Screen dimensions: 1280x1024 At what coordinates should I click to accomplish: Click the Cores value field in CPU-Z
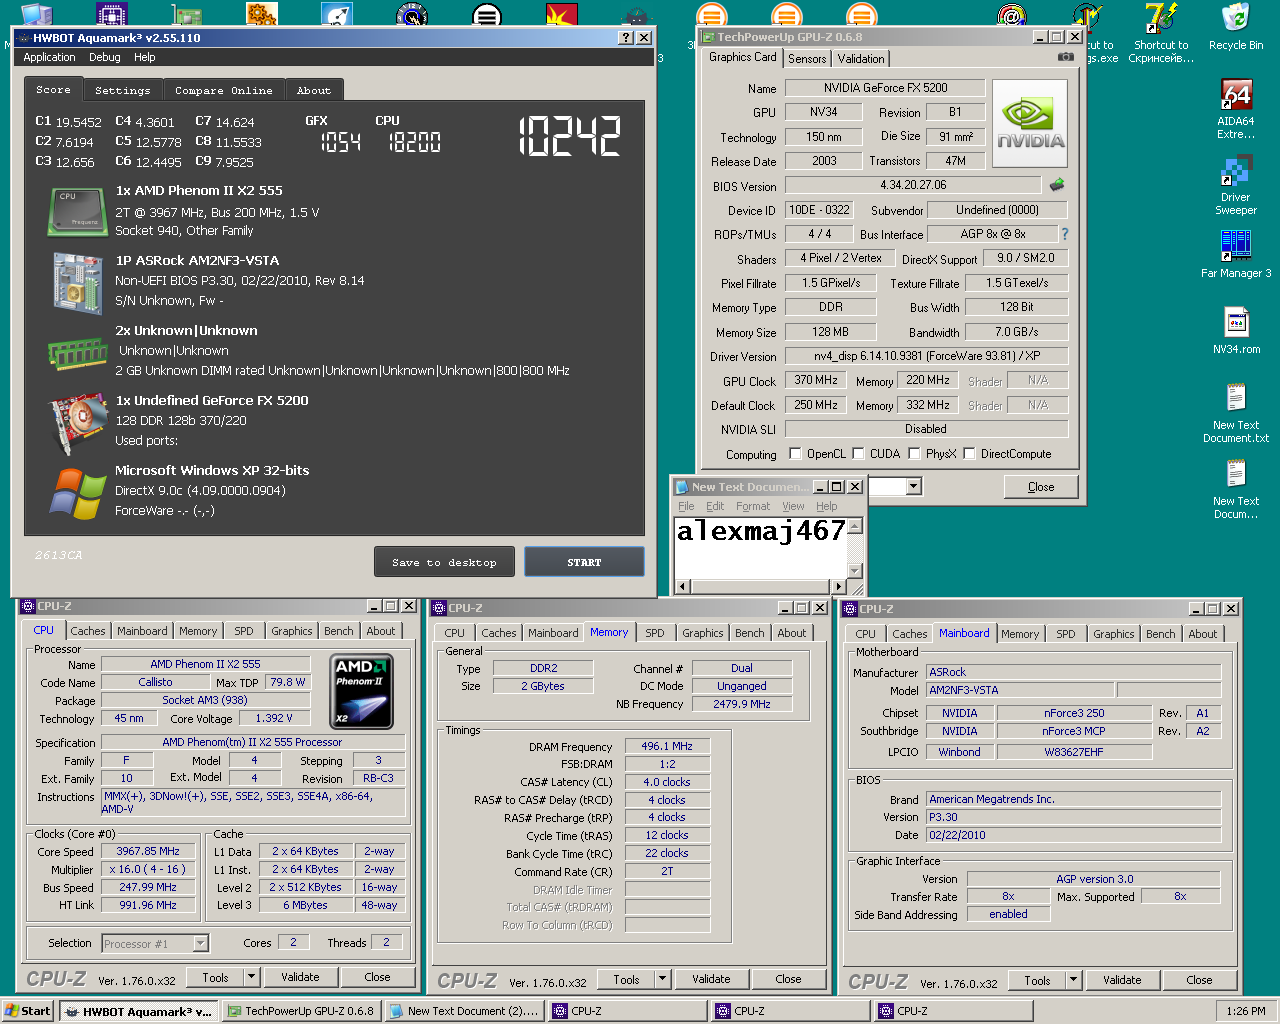[x=293, y=942]
